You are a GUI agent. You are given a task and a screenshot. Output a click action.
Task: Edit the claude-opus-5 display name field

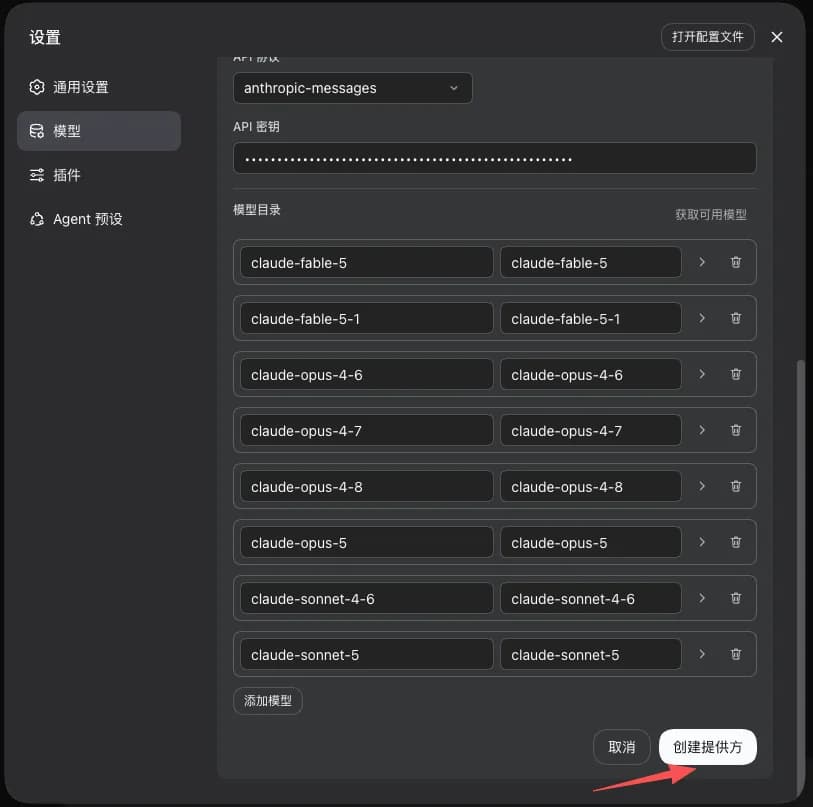(591, 542)
